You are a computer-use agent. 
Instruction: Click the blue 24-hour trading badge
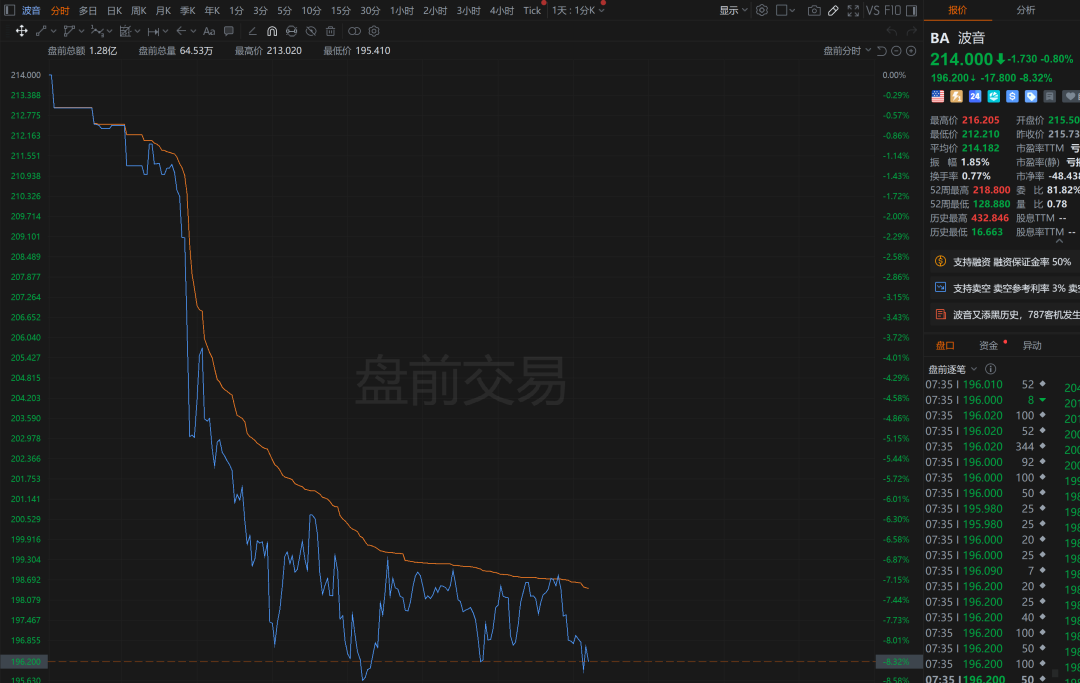click(975, 96)
